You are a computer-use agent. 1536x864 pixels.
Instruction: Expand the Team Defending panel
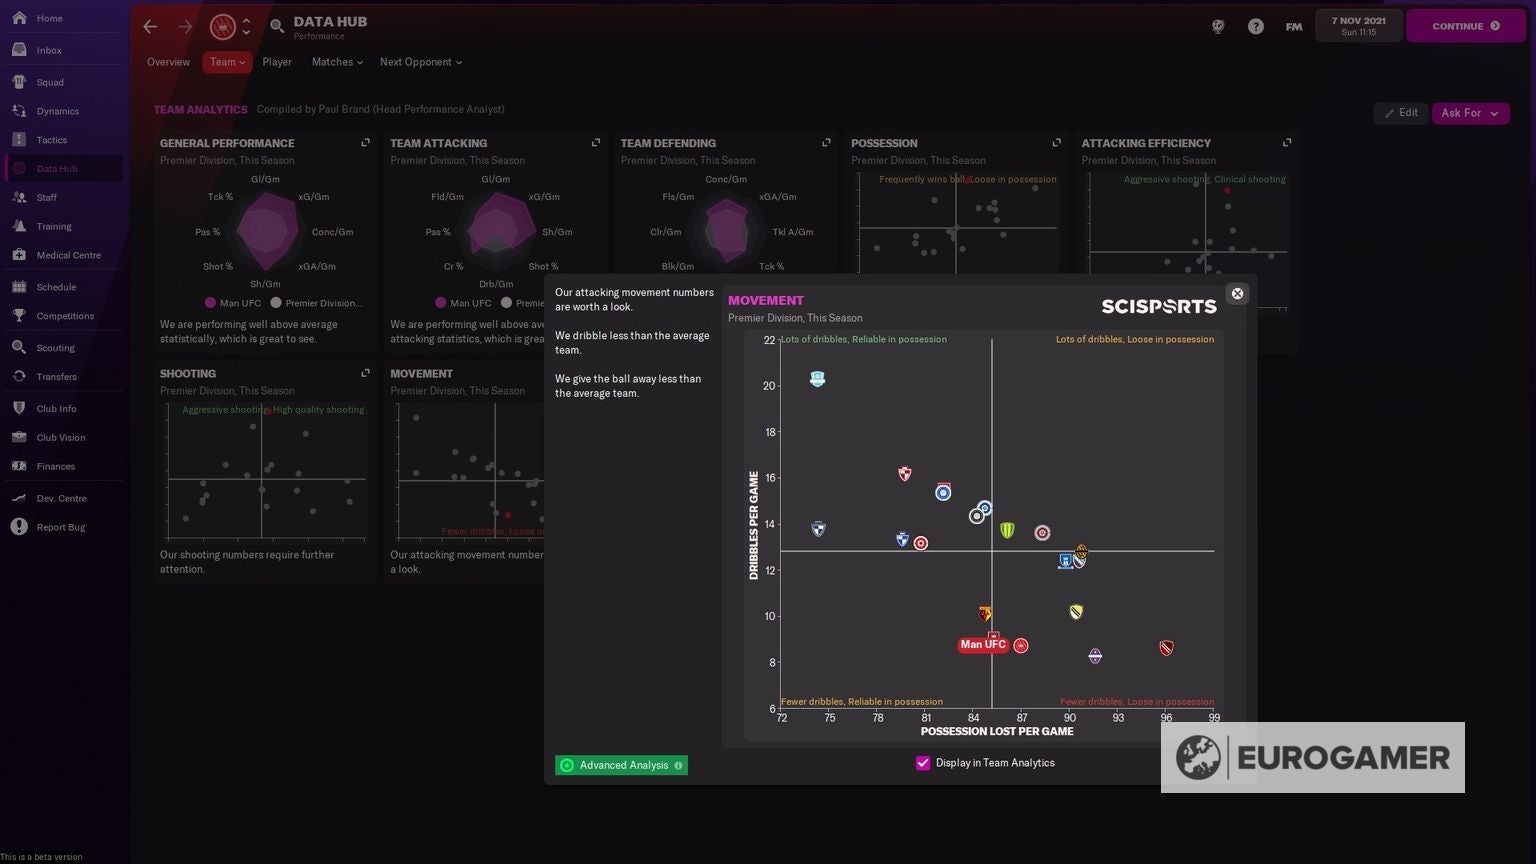(x=826, y=143)
